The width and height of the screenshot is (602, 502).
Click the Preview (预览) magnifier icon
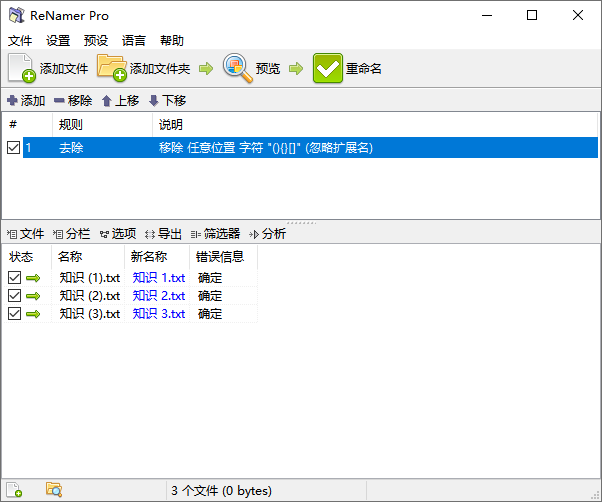pyautogui.click(x=238, y=68)
